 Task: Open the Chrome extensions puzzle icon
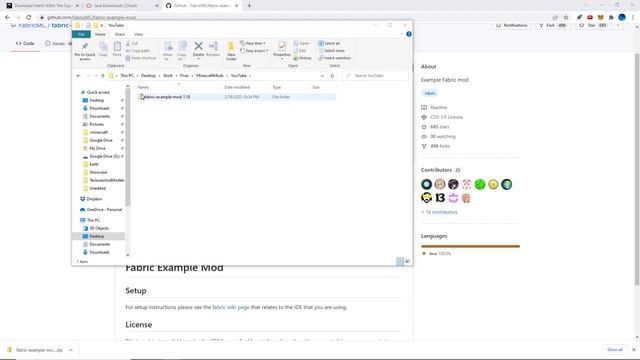pyautogui.click(x=611, y=17)
